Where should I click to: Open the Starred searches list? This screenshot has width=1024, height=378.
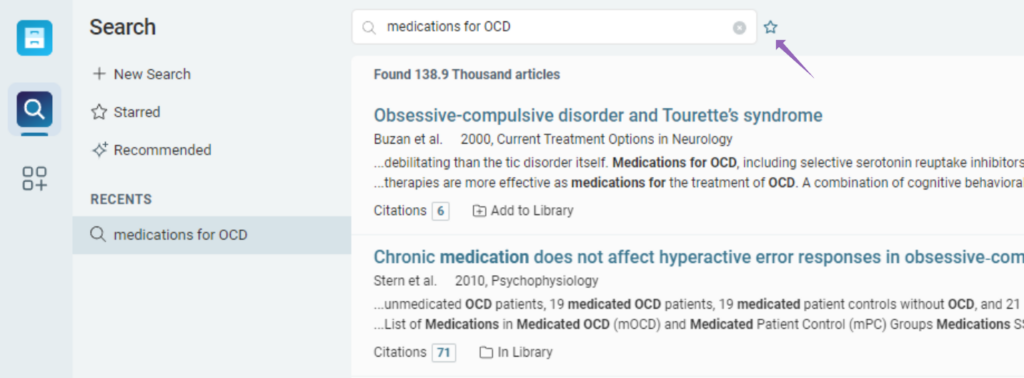pyautogui.click(x=126, y=112)
